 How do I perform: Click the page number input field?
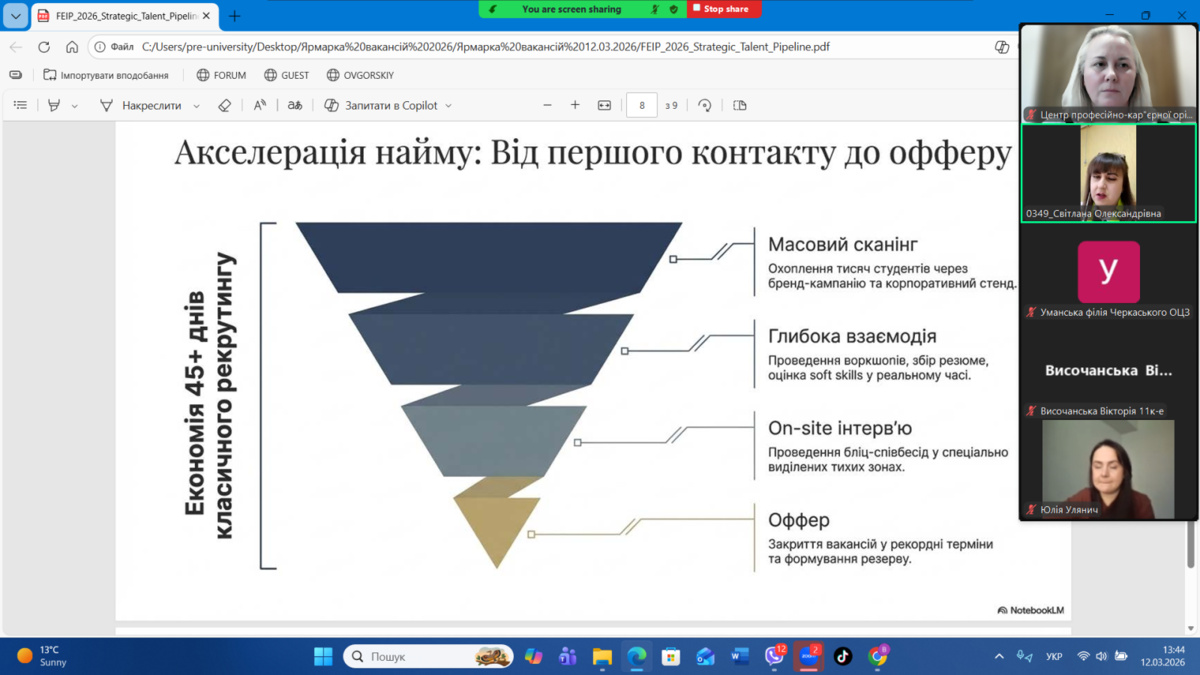(x=641, y=105)
